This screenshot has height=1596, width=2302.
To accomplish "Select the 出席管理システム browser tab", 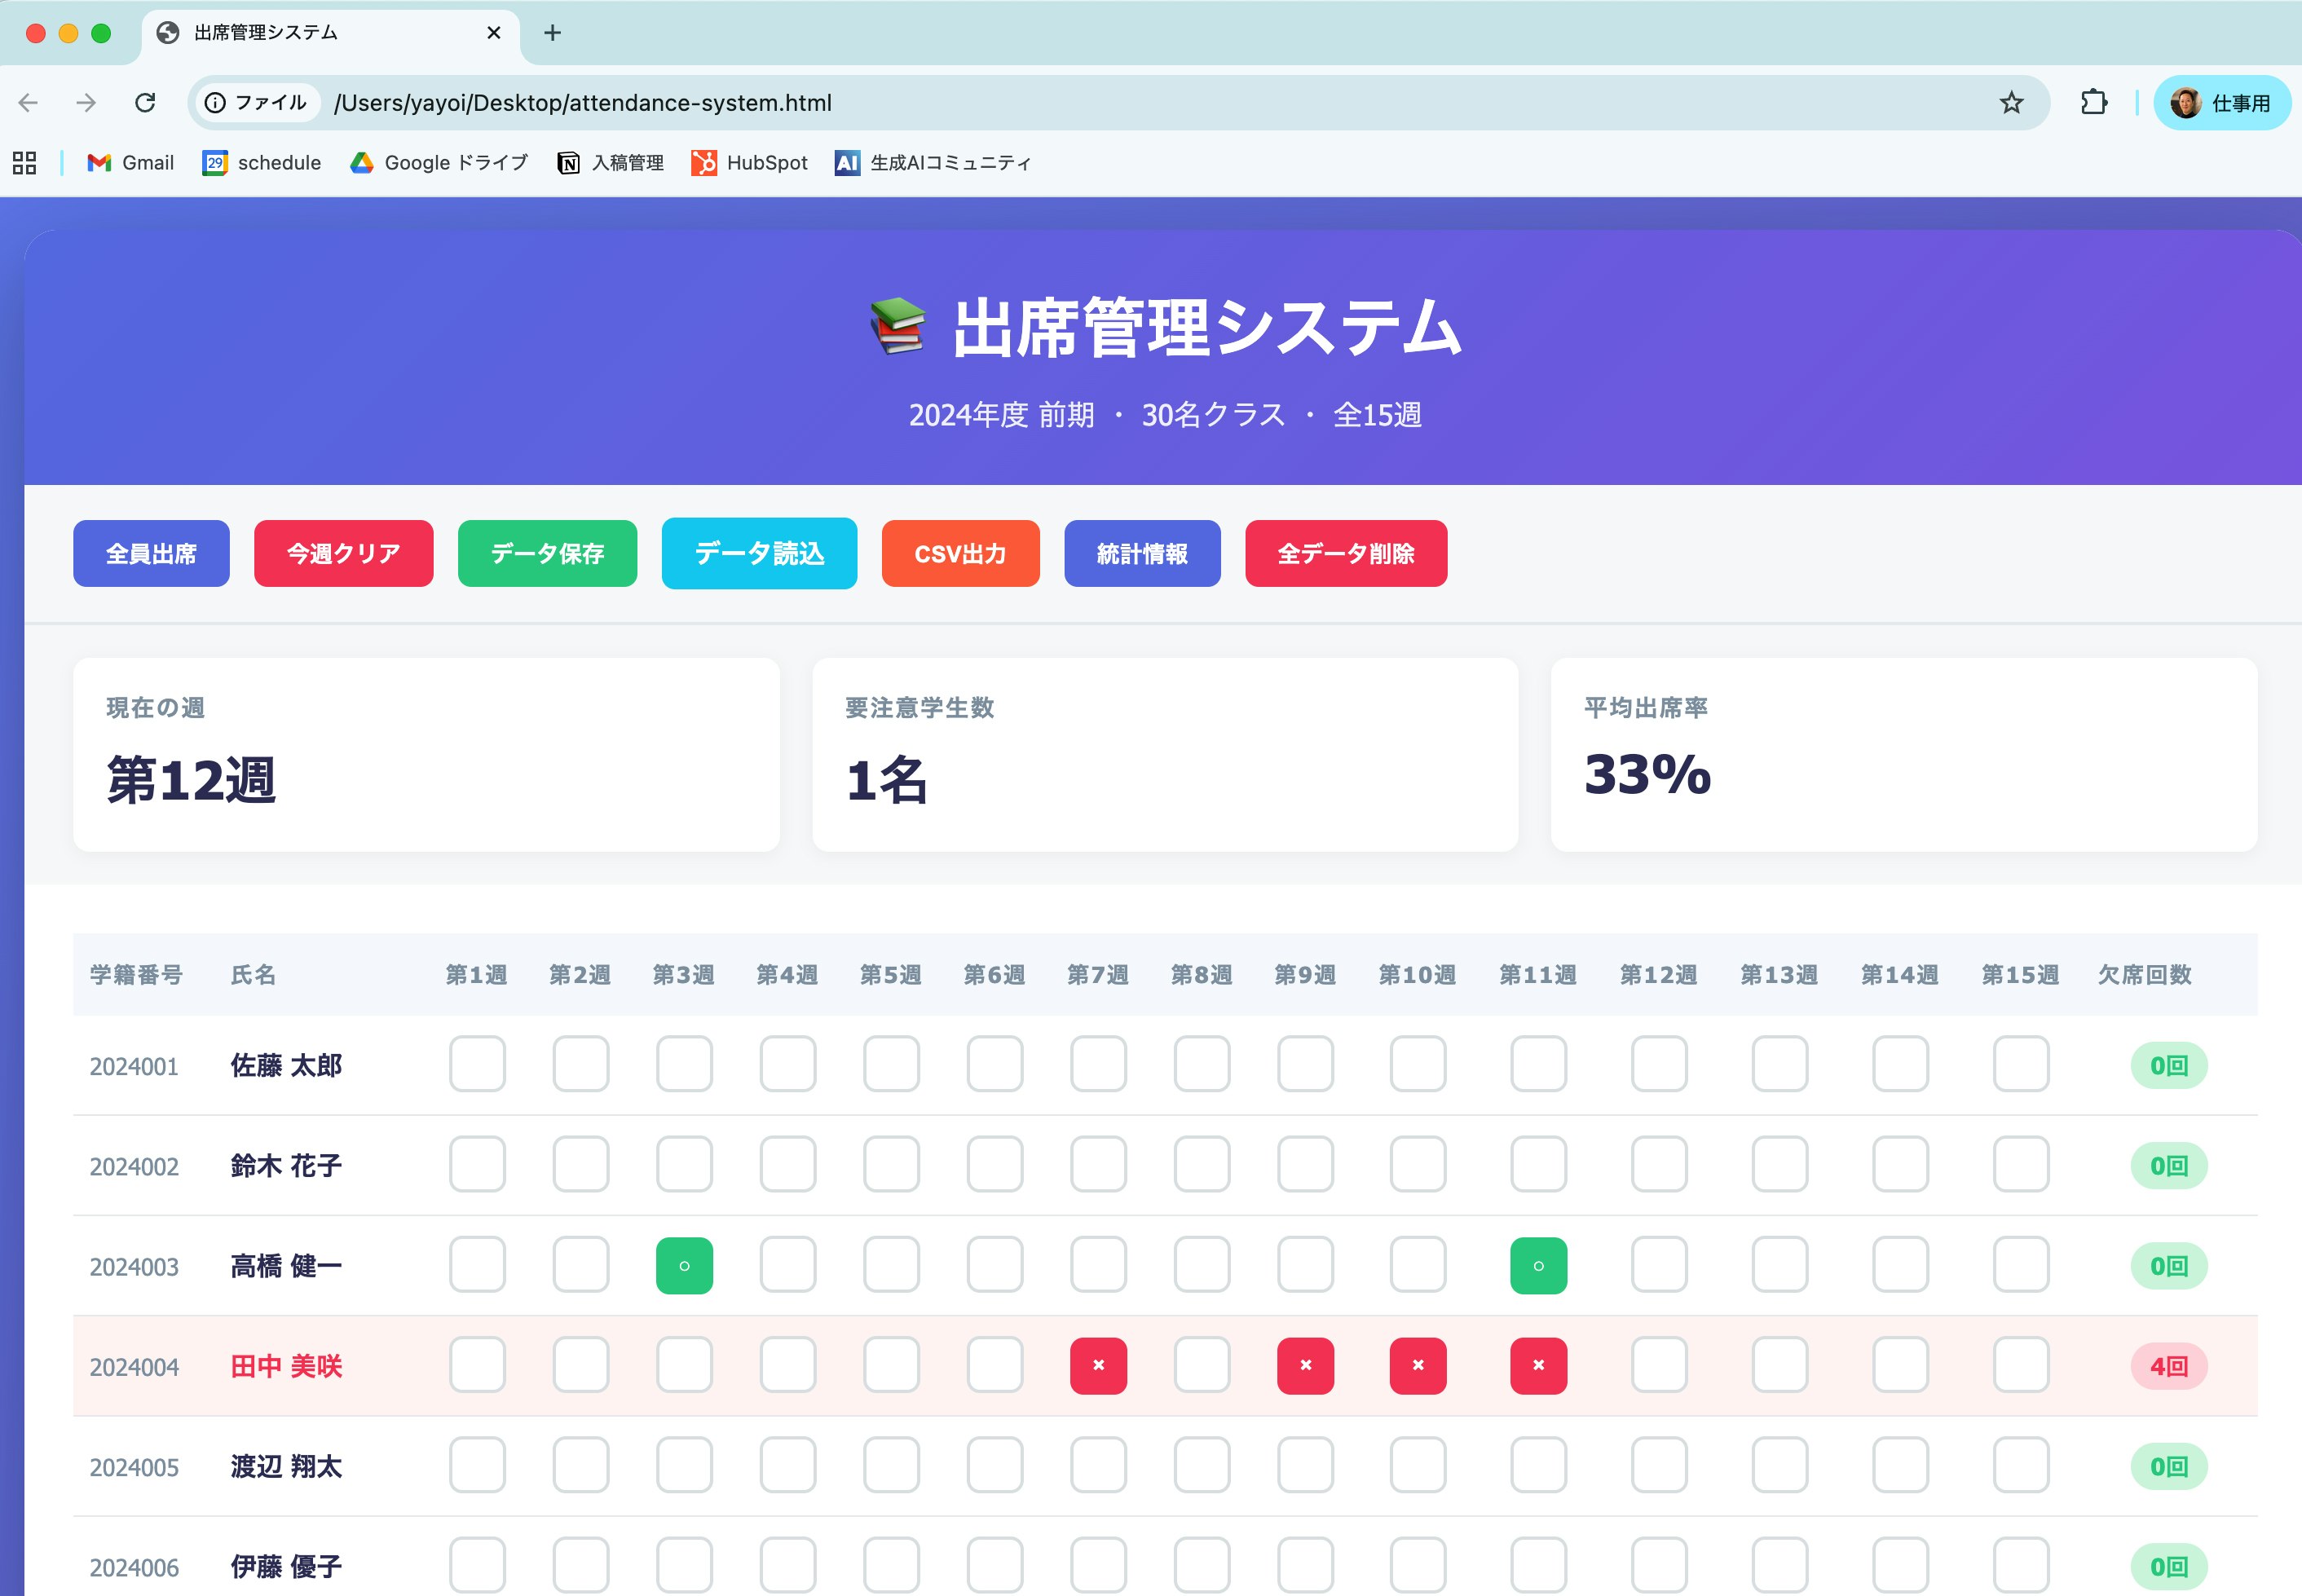I will (300, 33).
